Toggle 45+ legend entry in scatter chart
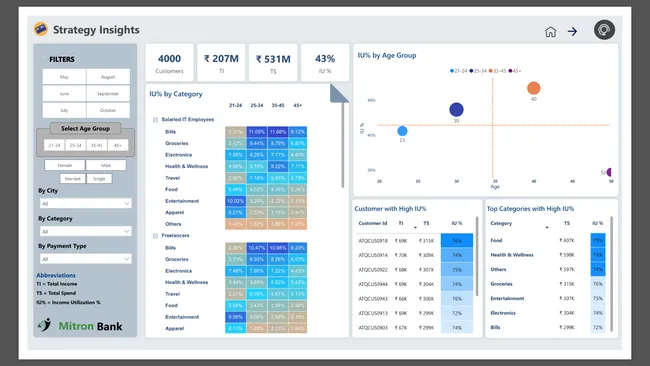The width and height of the screenshot is (650, 366). 514,71
